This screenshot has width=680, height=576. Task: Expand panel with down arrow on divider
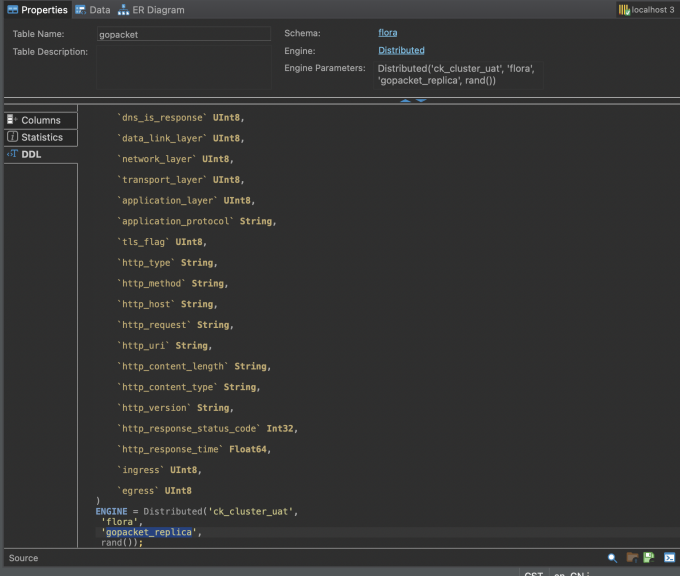[421, 101]
